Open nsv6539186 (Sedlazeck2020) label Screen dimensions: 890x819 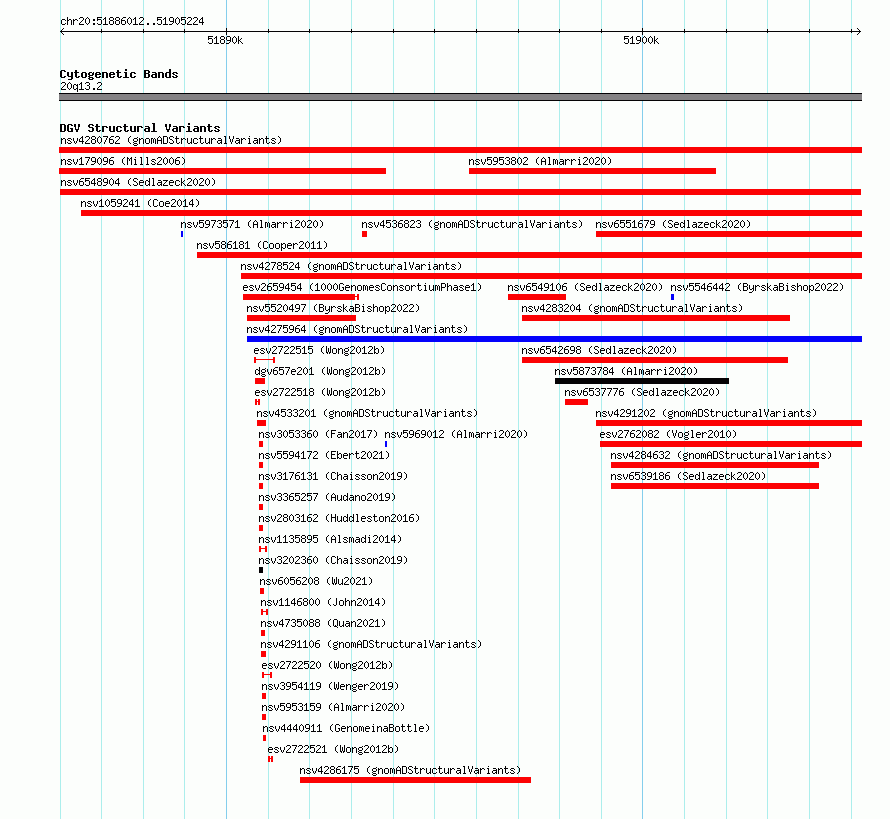688,476
